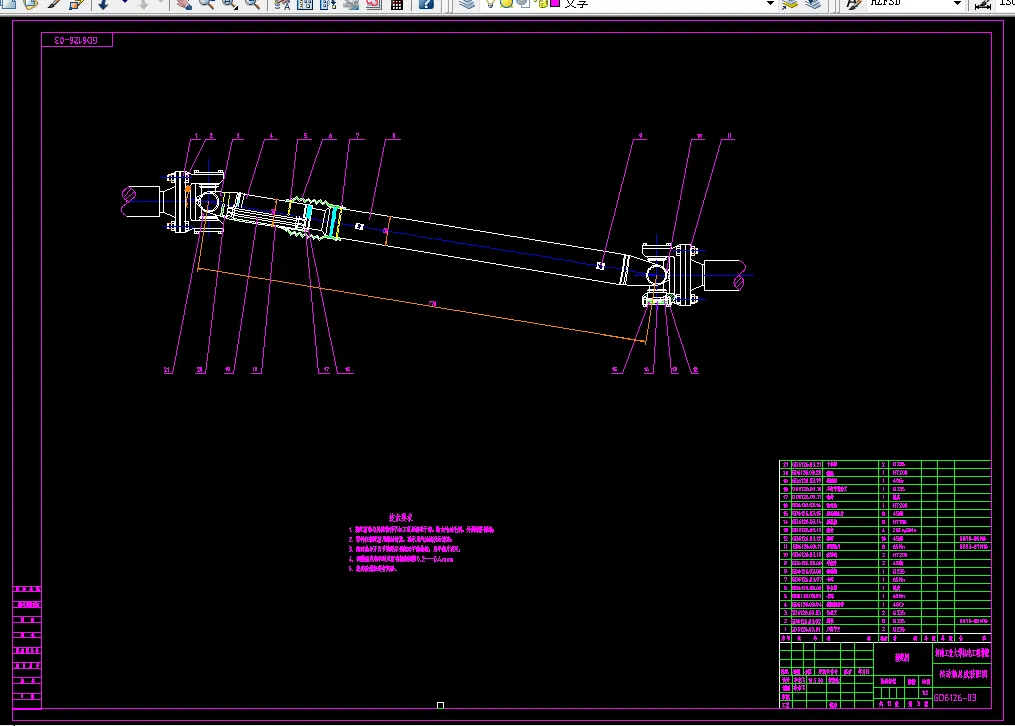Activate Zoom Realtime magnifier tool
This screenshot has height=726, width=1015.
pos(207,4)
